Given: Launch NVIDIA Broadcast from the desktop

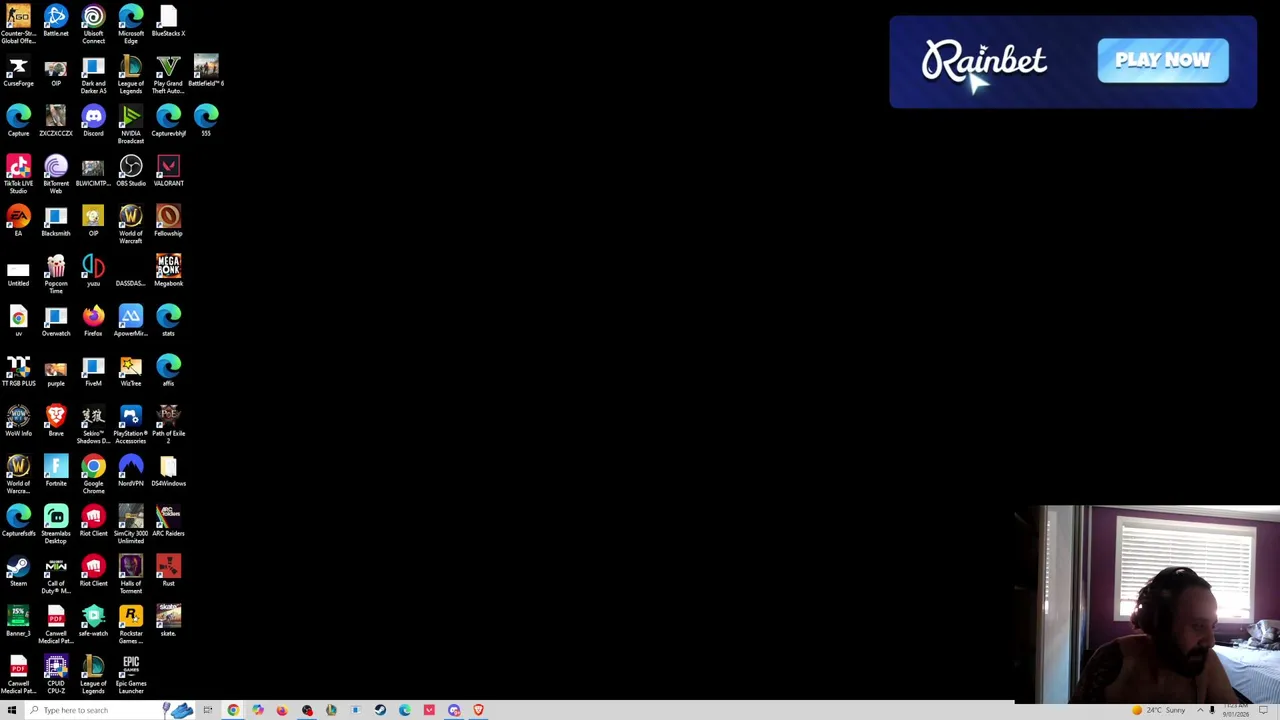Looking at the screenshot, I should click(x=131, y=124).
